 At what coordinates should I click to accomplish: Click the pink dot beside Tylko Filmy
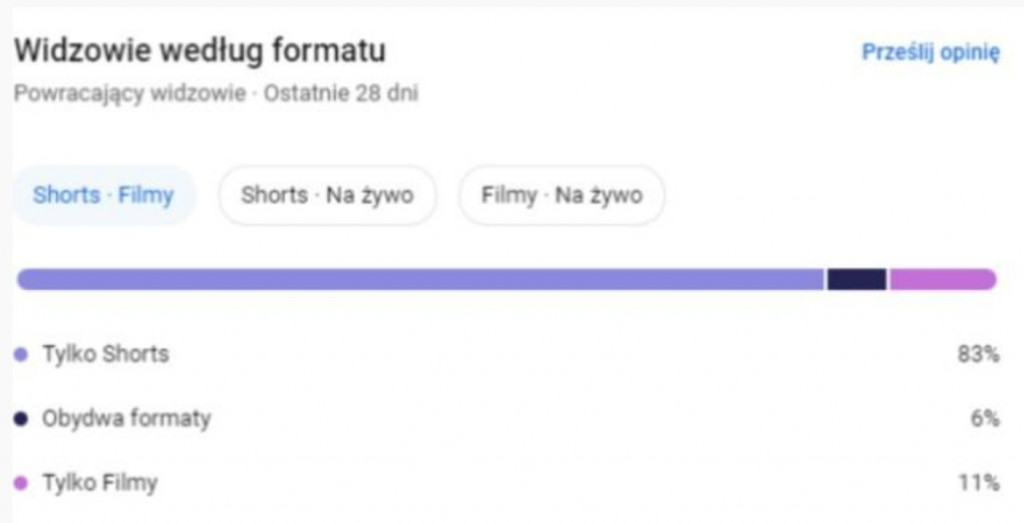coord(21,484)
